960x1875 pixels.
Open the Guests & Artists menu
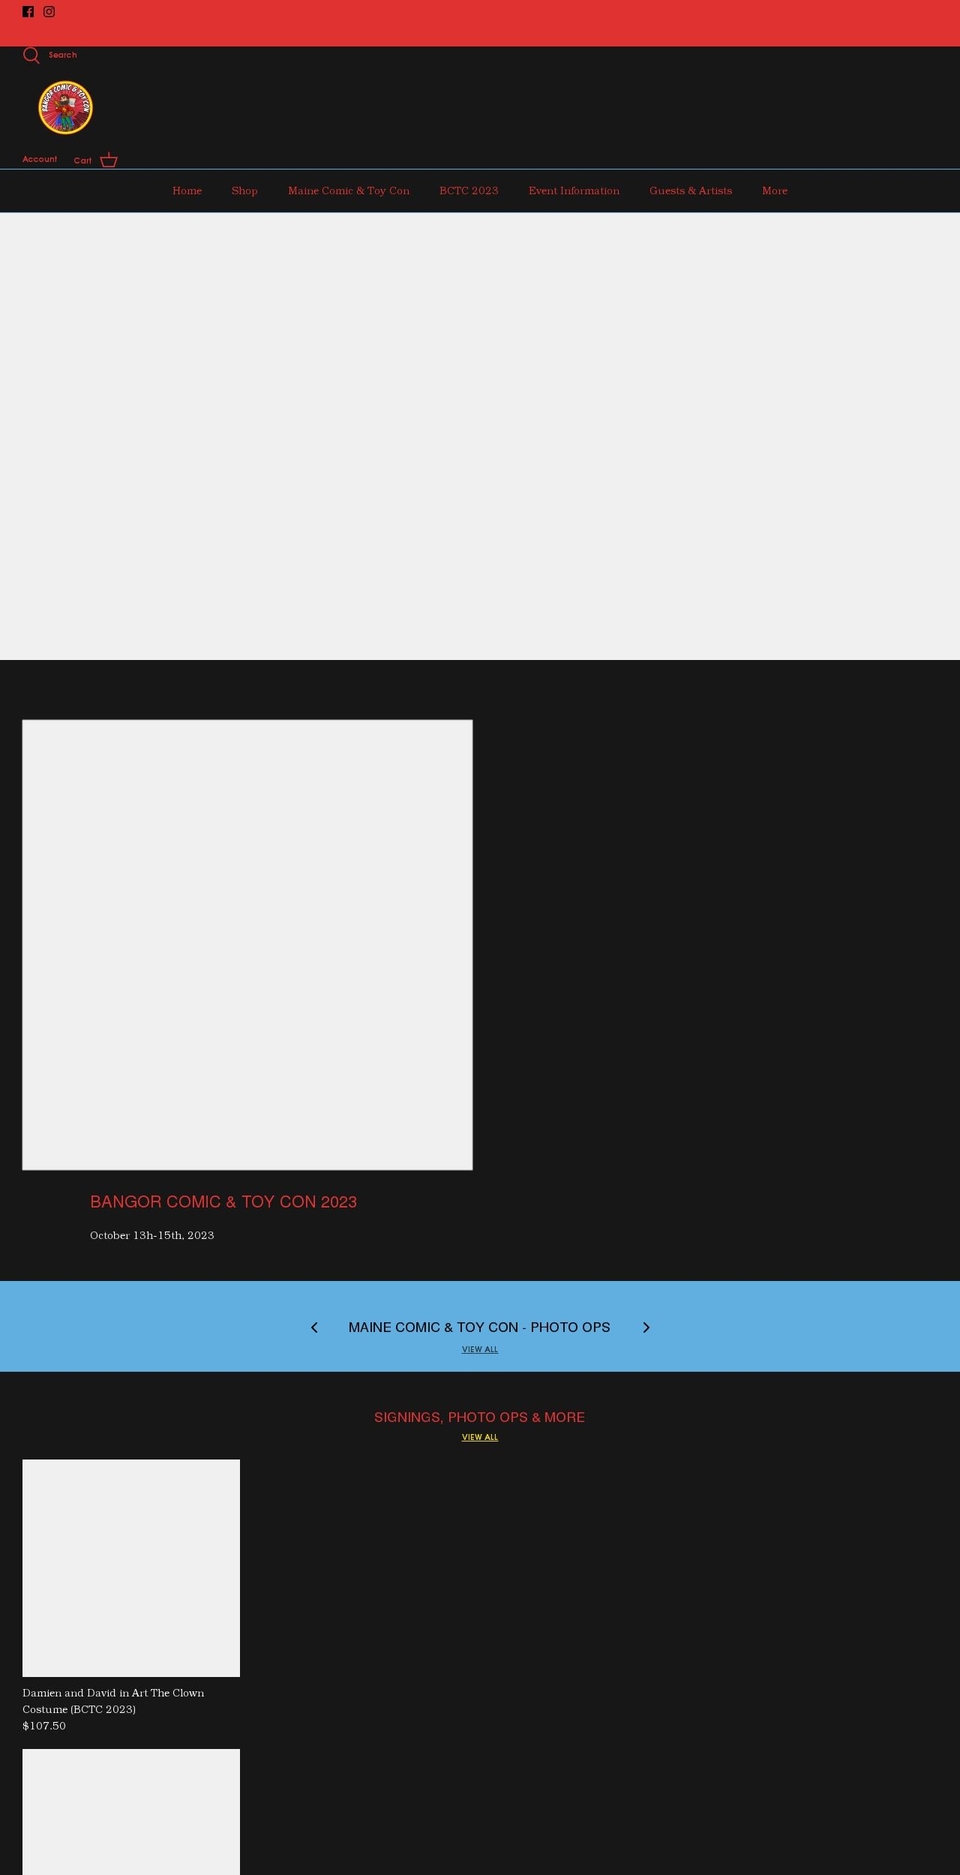[x=691, y=191]
